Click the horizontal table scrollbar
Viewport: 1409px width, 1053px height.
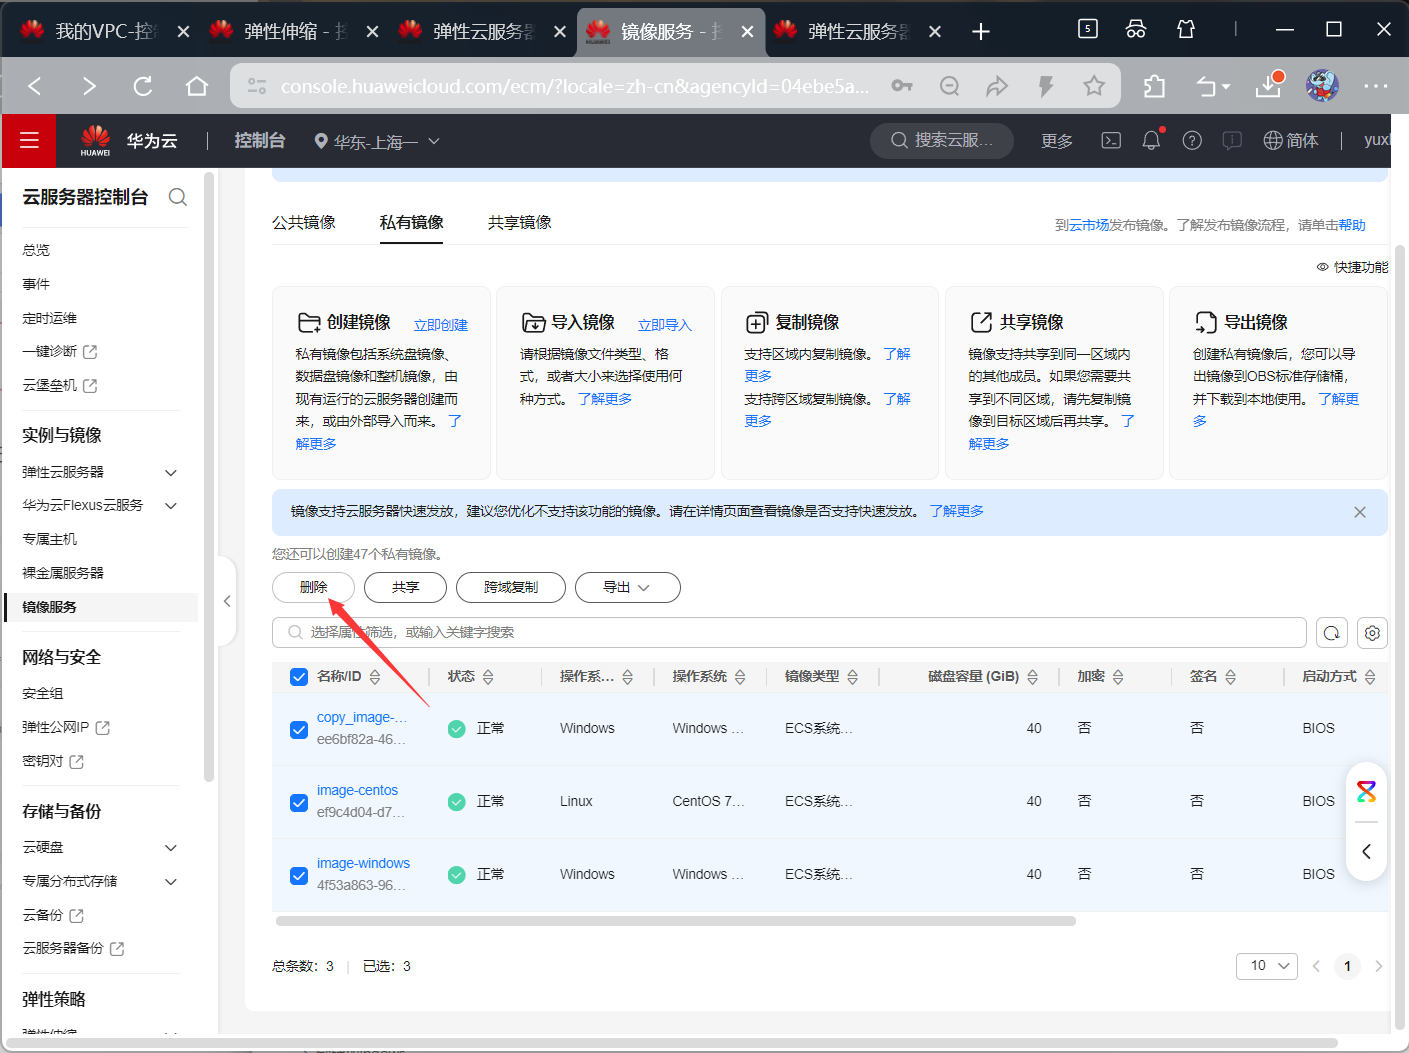coord(676,921)
